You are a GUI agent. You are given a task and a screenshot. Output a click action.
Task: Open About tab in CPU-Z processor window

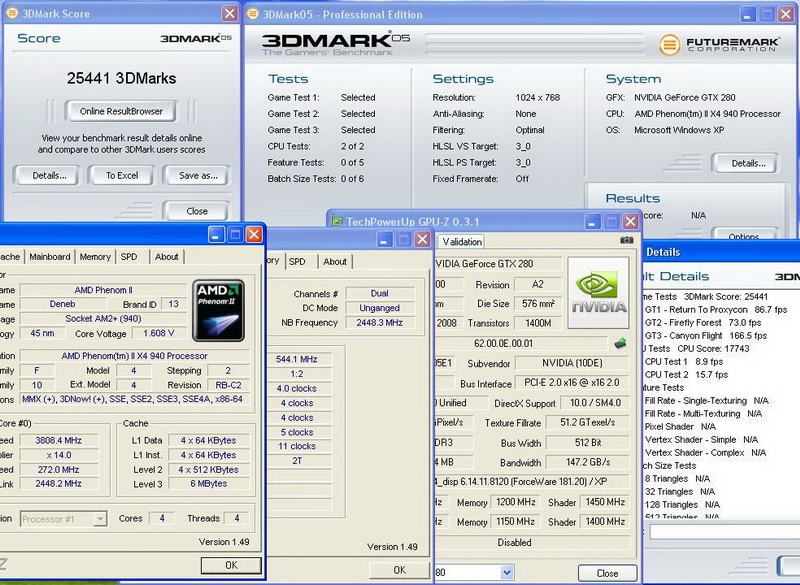click(x=167, y=257)
